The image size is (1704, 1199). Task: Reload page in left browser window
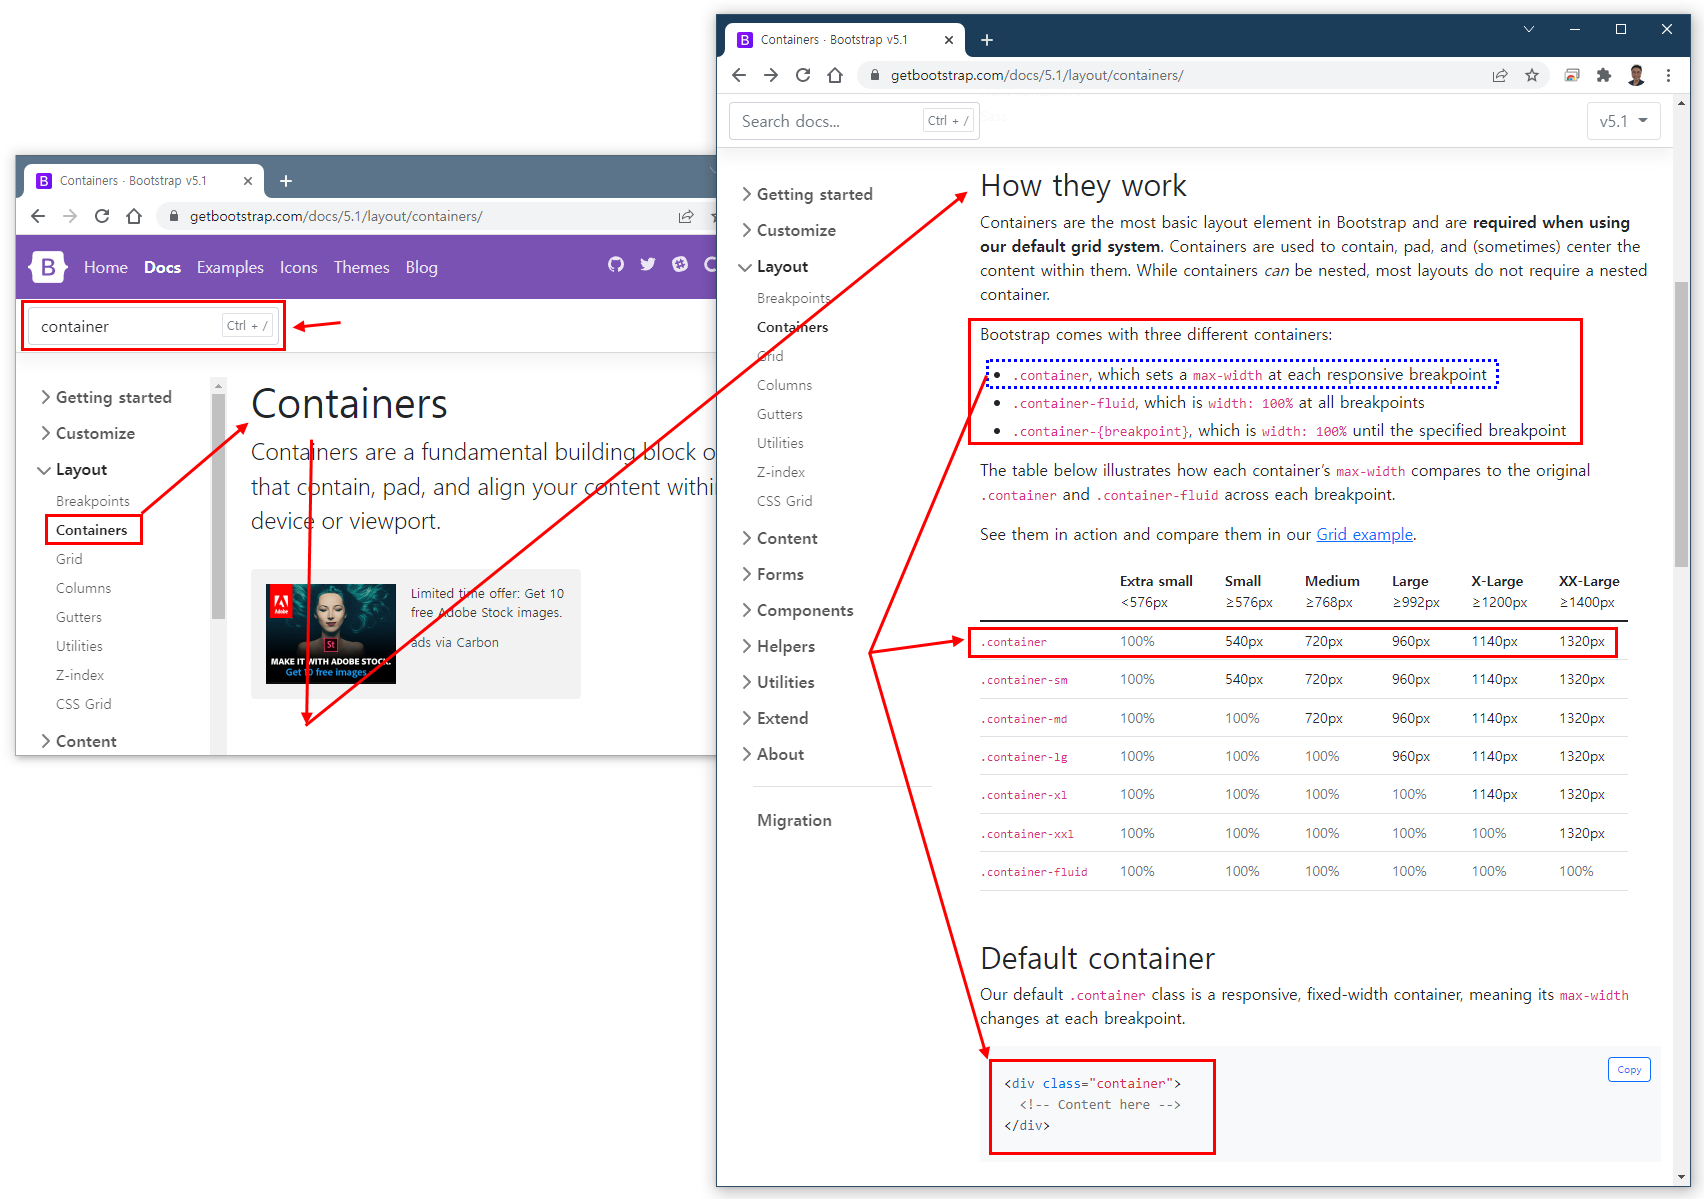(x=102, y=216)
